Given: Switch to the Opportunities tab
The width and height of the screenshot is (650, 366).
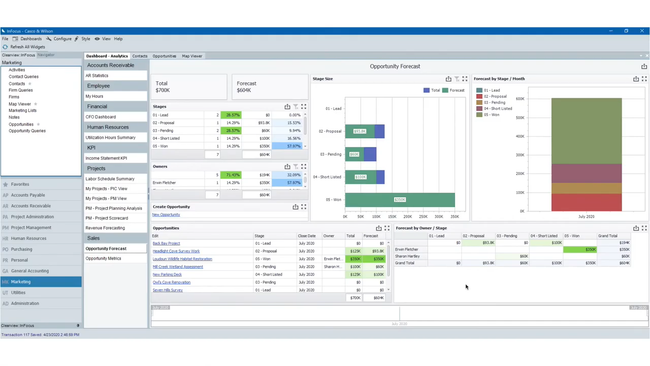Looking at the screenshot, I should (x=164, y=56).
